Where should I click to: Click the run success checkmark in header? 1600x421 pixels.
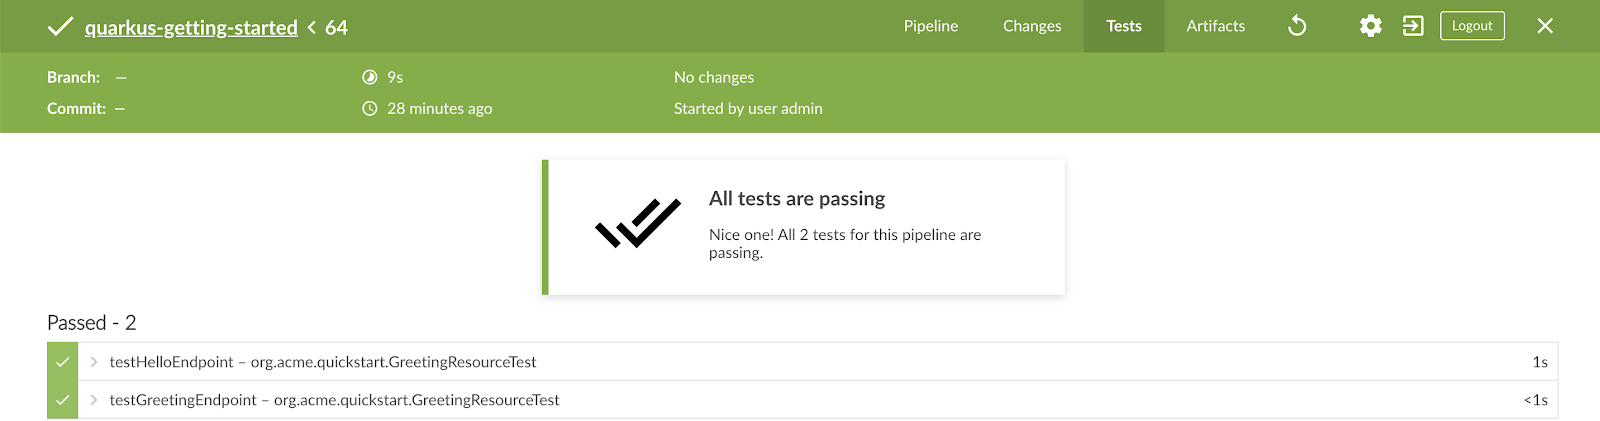tap(60, 26)
